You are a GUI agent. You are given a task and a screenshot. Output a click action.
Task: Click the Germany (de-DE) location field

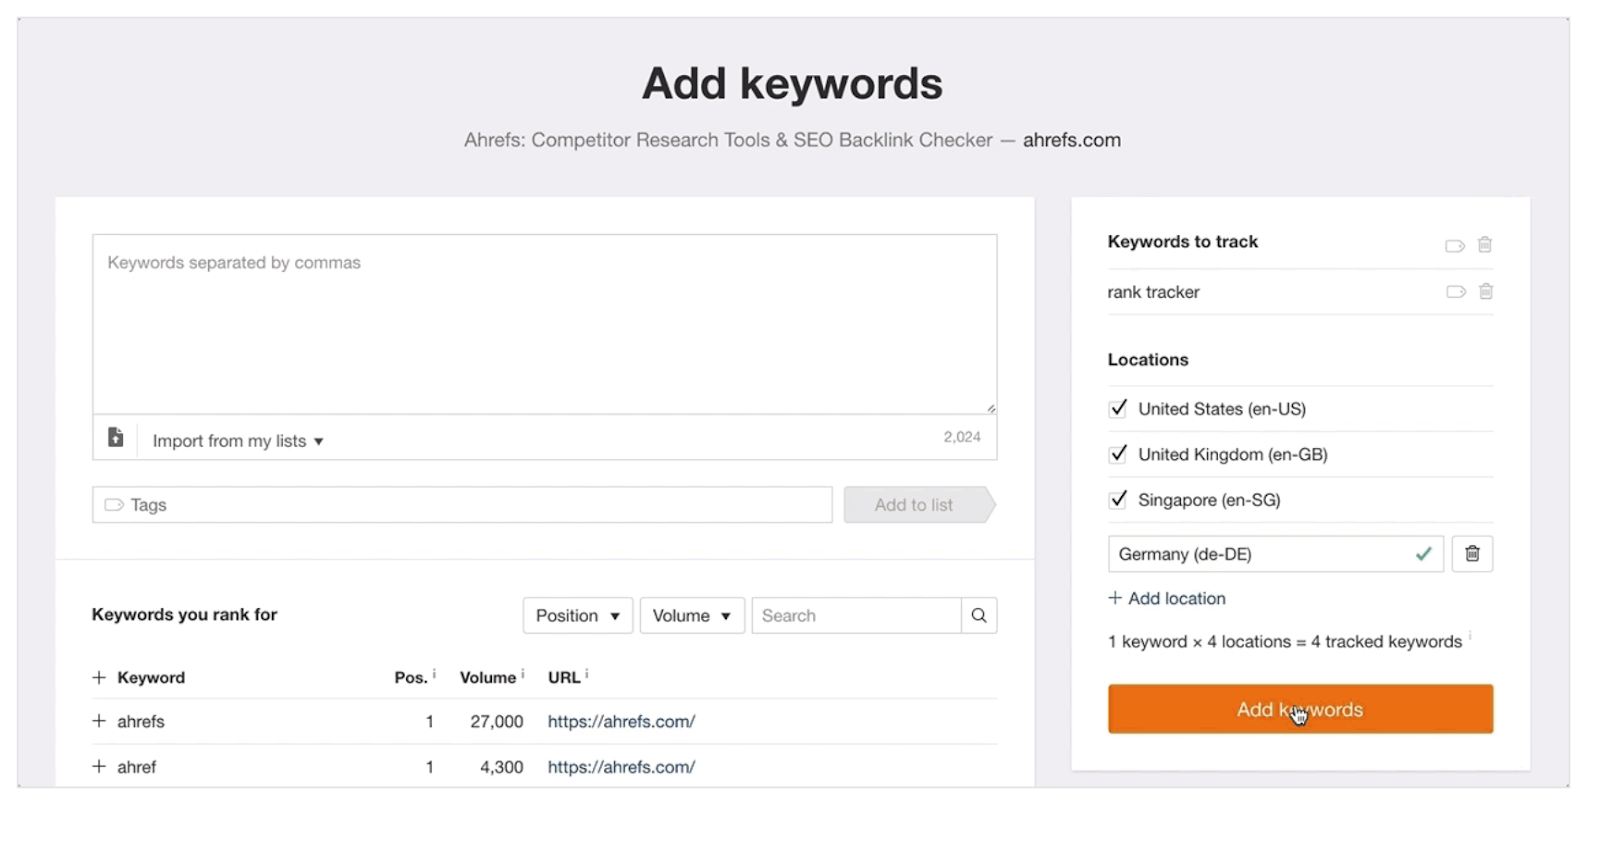pos(1260,554)
